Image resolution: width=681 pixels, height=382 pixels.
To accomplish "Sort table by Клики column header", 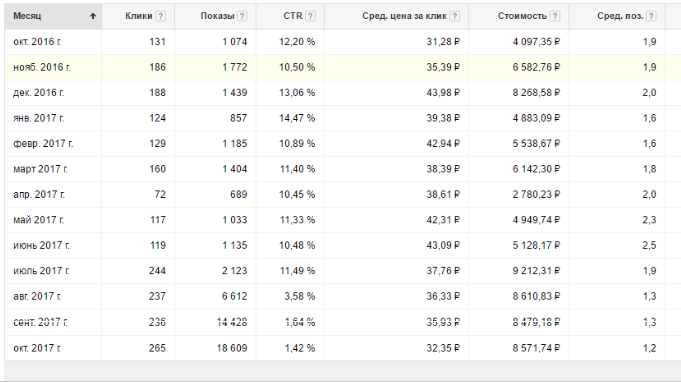I will pyautogui.click(x=139, y=16).
